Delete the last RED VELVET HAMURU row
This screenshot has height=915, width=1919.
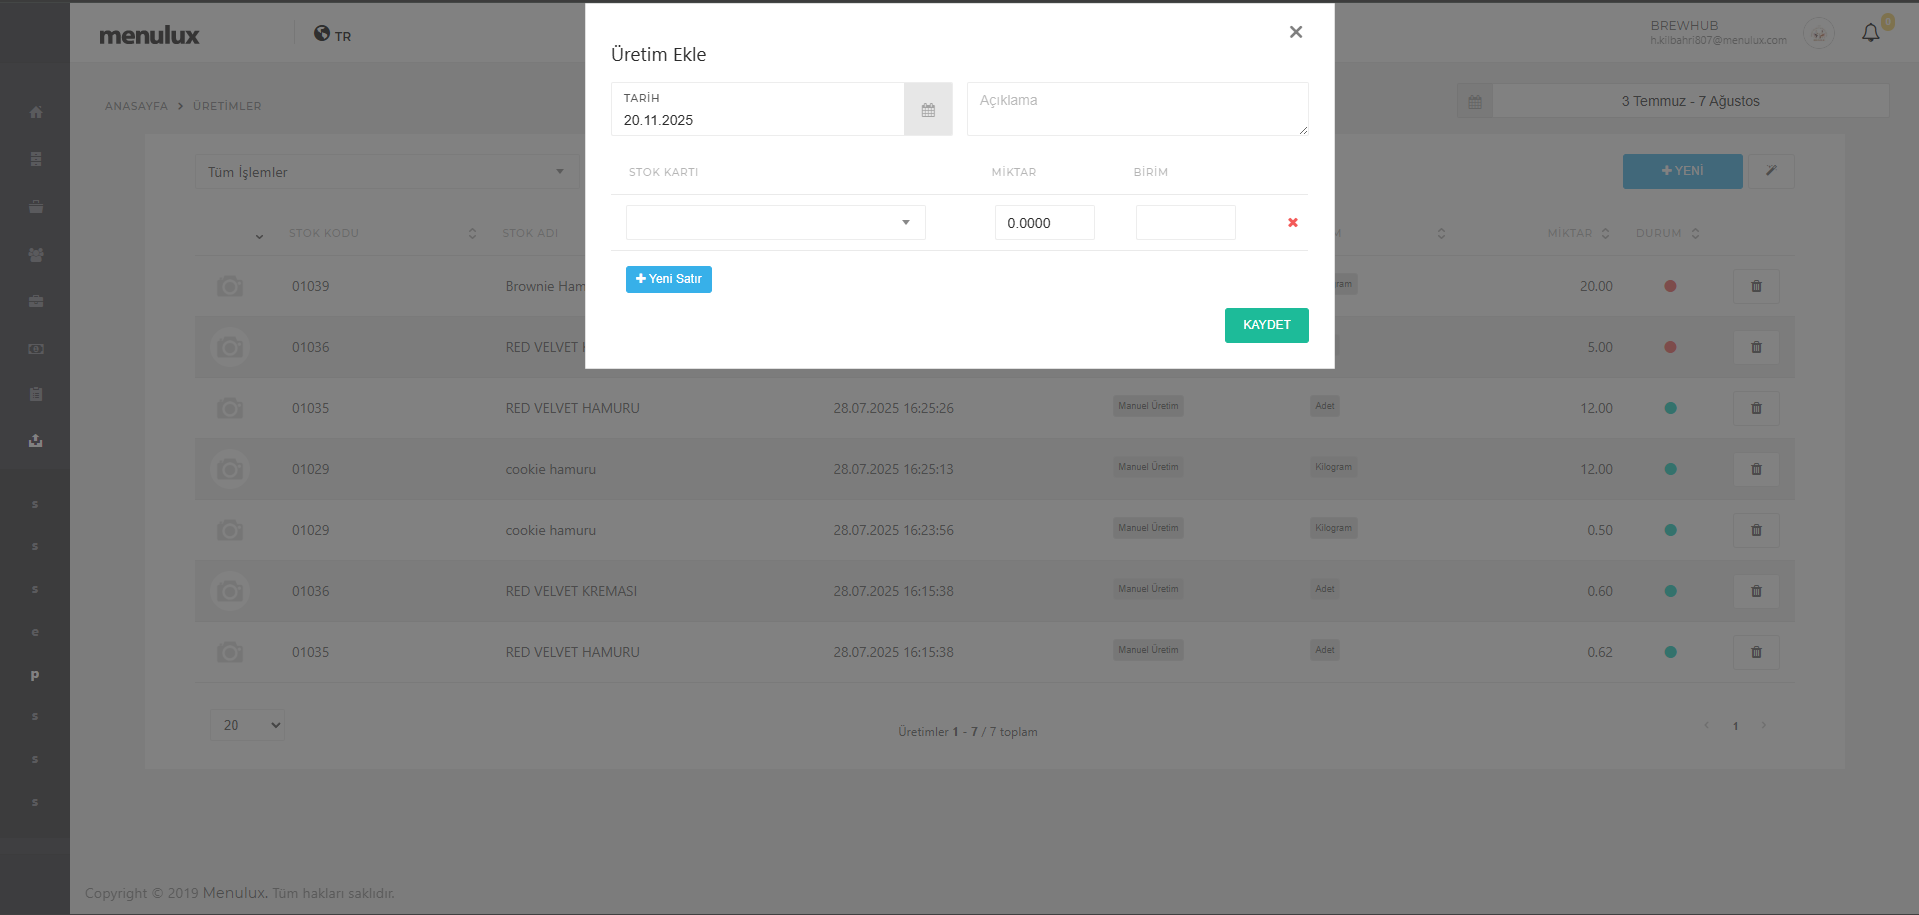pyautogui.click(x=1756, y=653)
